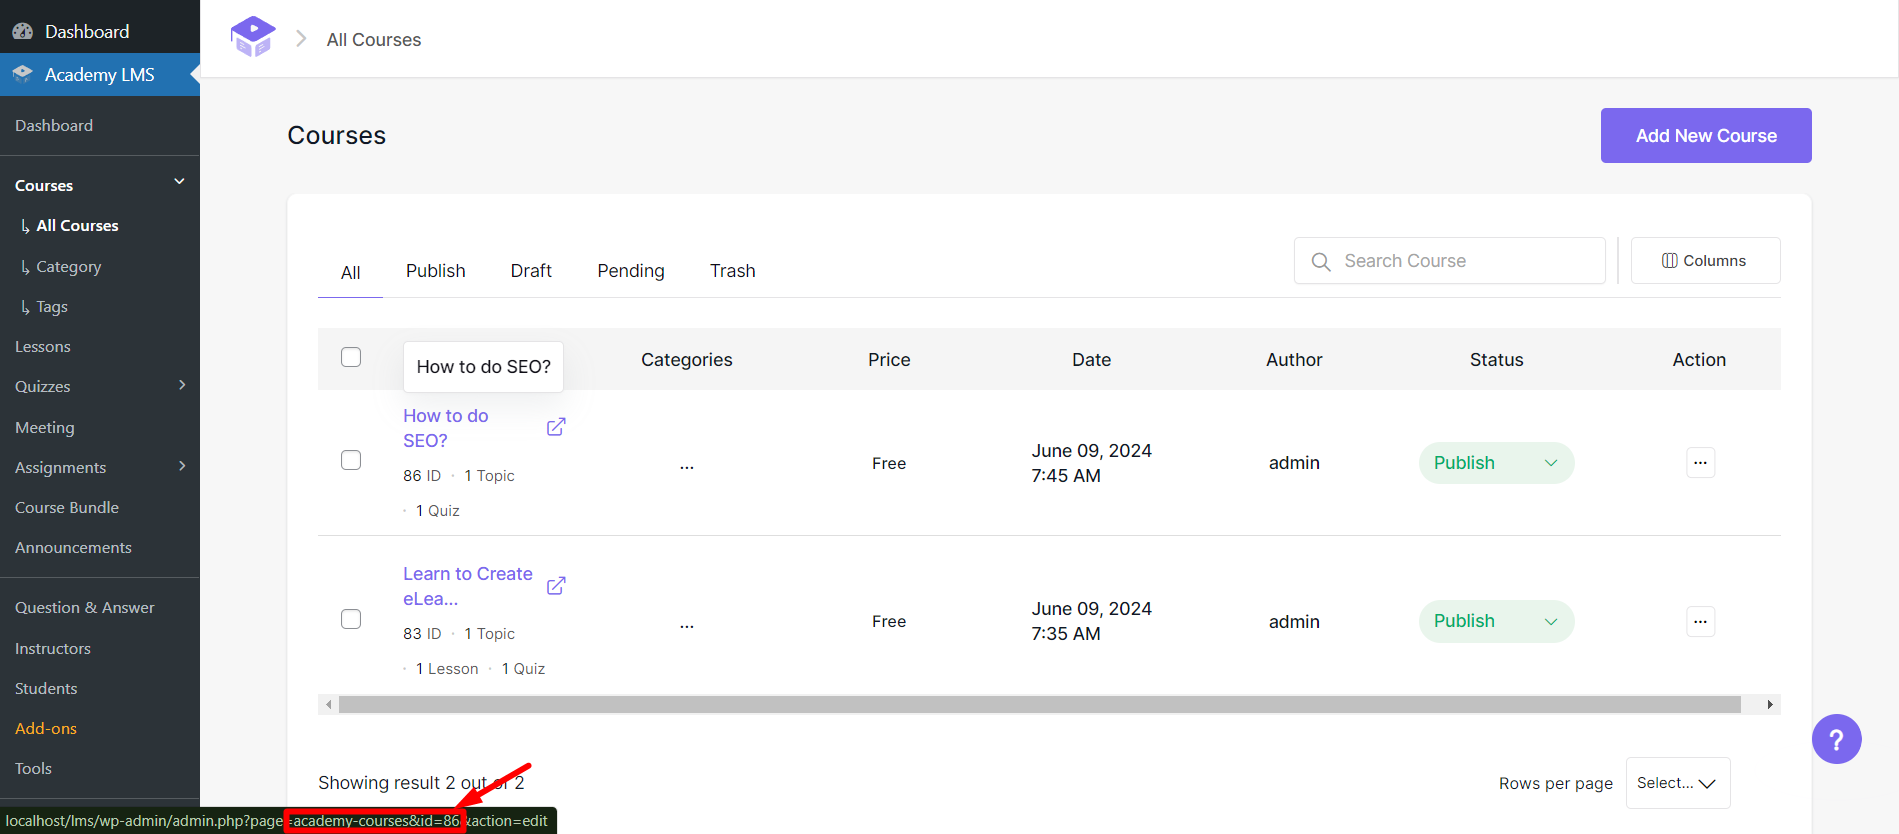The image size is (1899, 834).
Task: Open action menu for How to do SEO course
Action: (x=1700, y=463)
